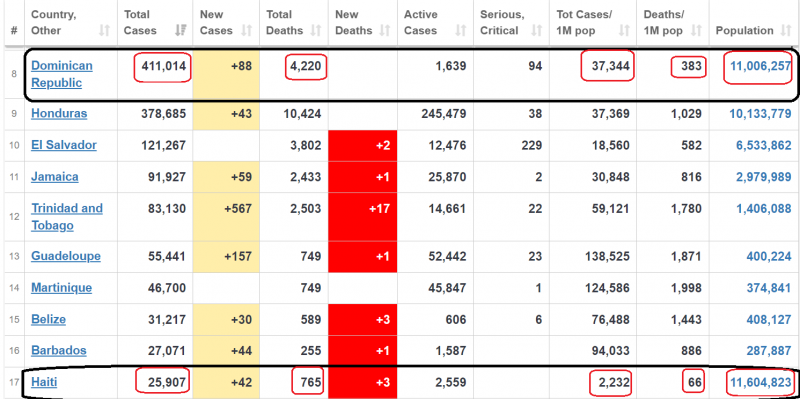Open Guadeloupe population 400,224 link
This screenshot has height=399, width=800.
769,256
